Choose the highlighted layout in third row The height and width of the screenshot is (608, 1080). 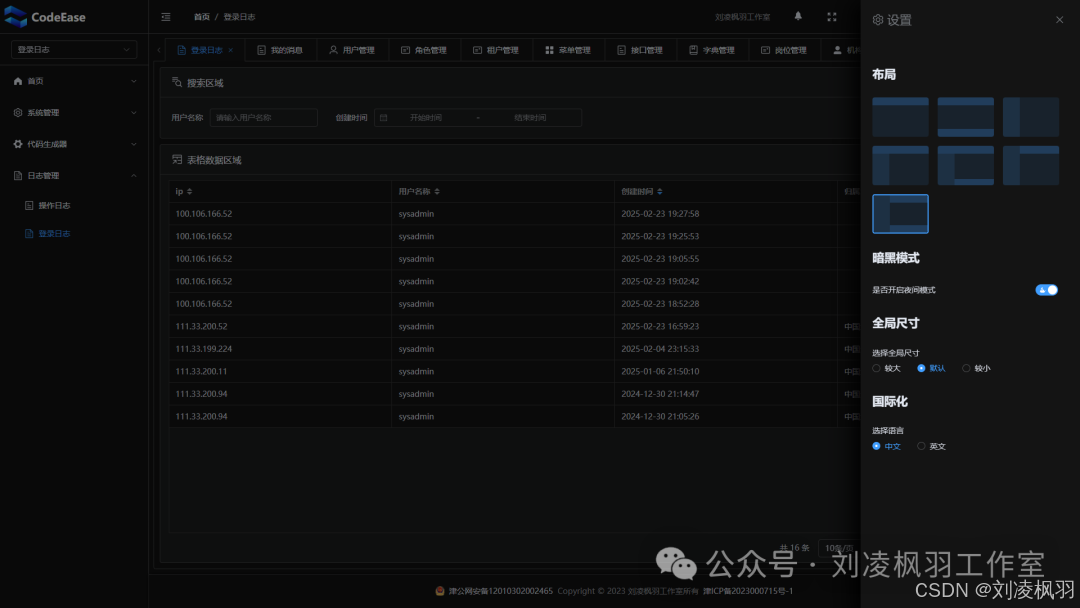click(x=900, y=213)
